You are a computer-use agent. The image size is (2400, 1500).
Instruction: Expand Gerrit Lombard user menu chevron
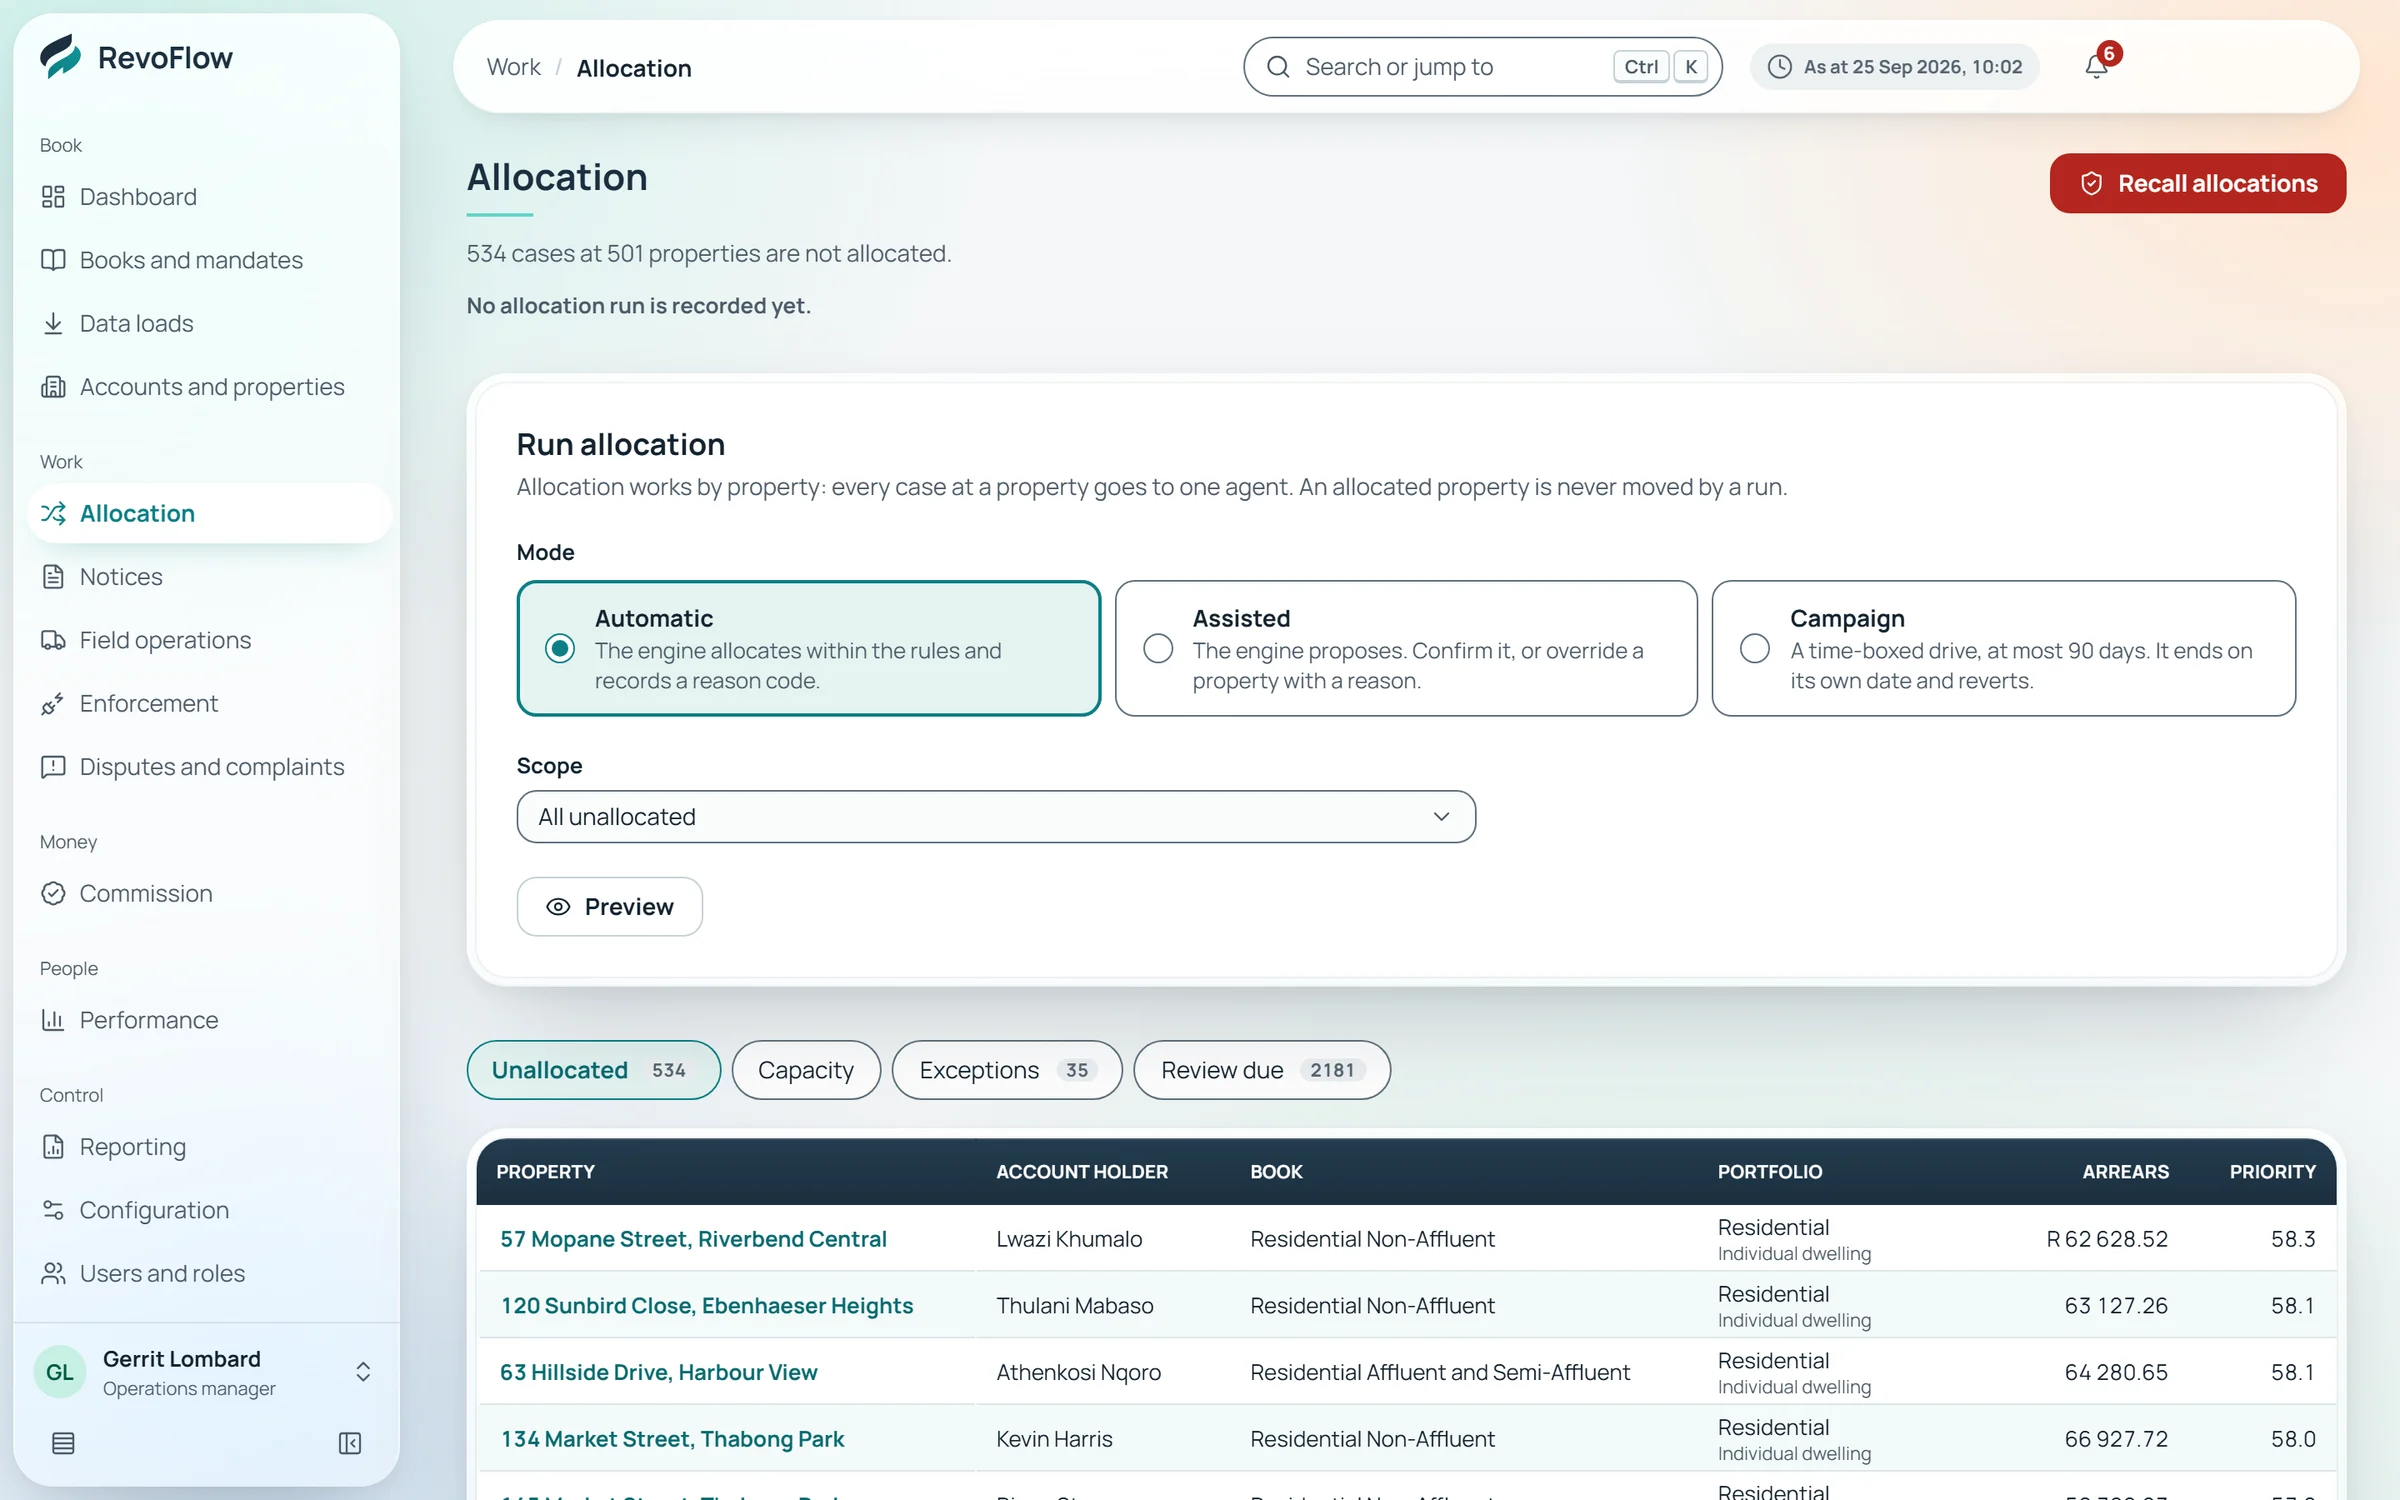click(363, 1372)
